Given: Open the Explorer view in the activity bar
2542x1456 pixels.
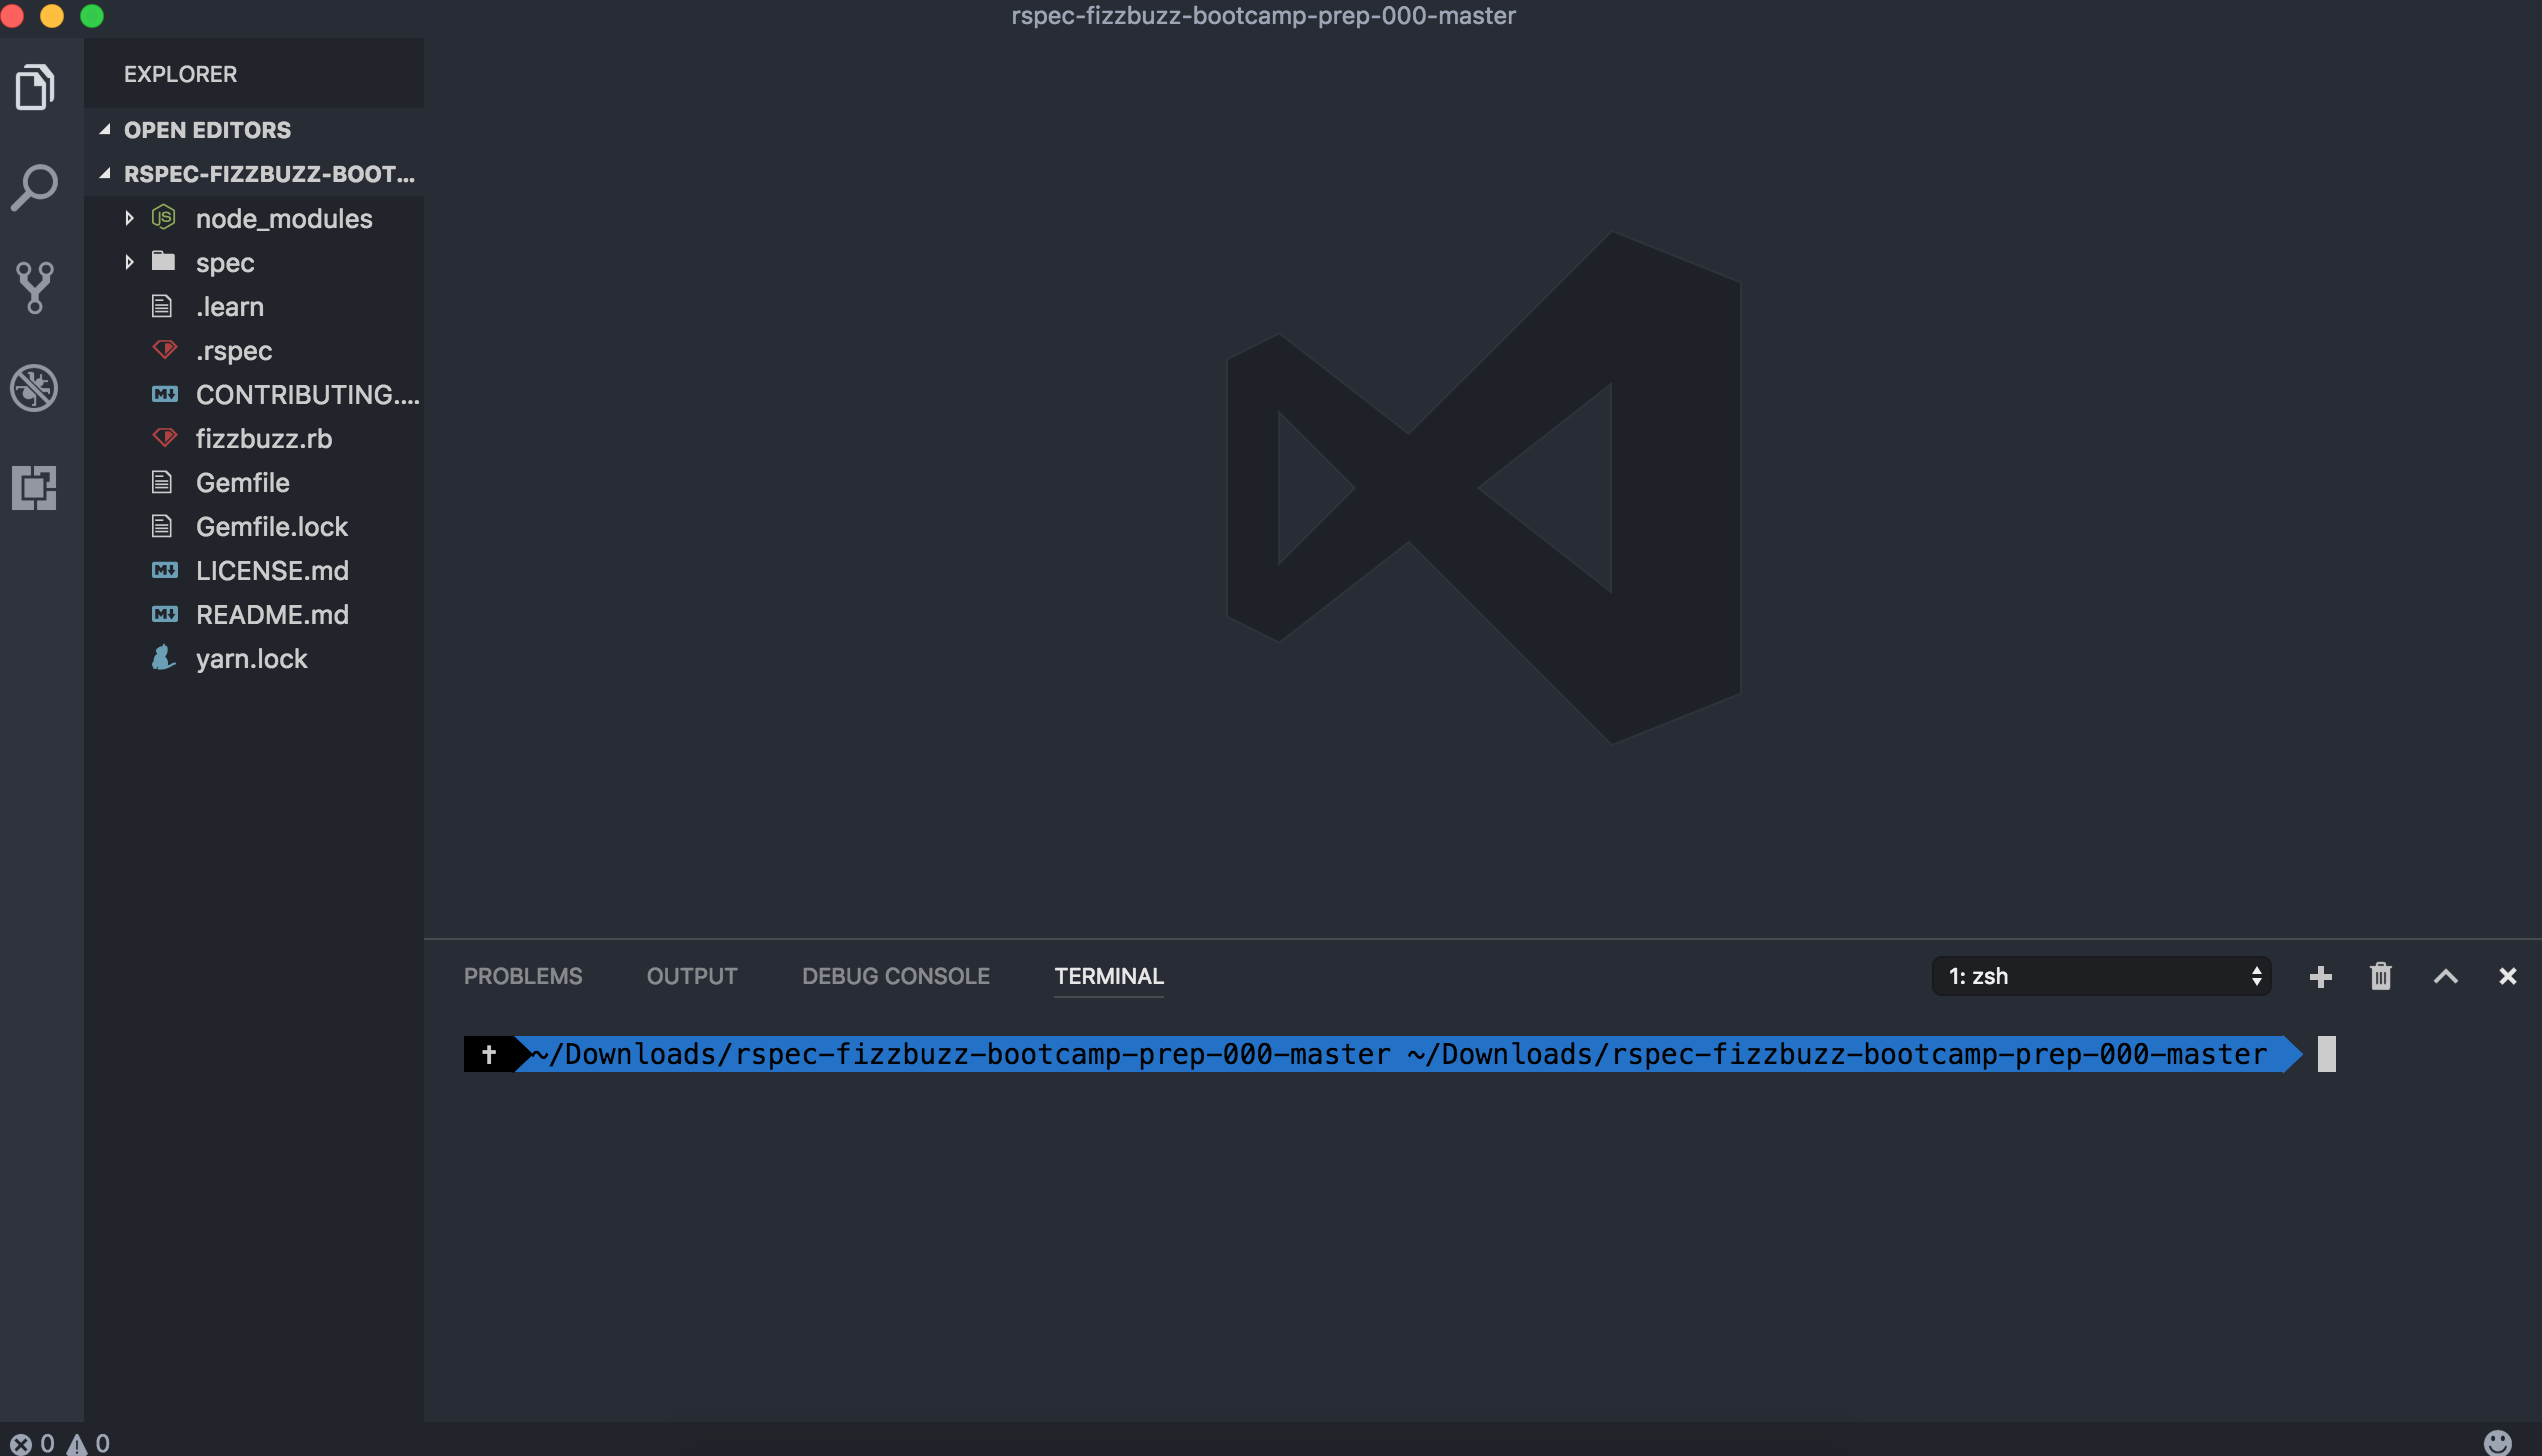Looking at the screenshot, I should click(35, 86).
